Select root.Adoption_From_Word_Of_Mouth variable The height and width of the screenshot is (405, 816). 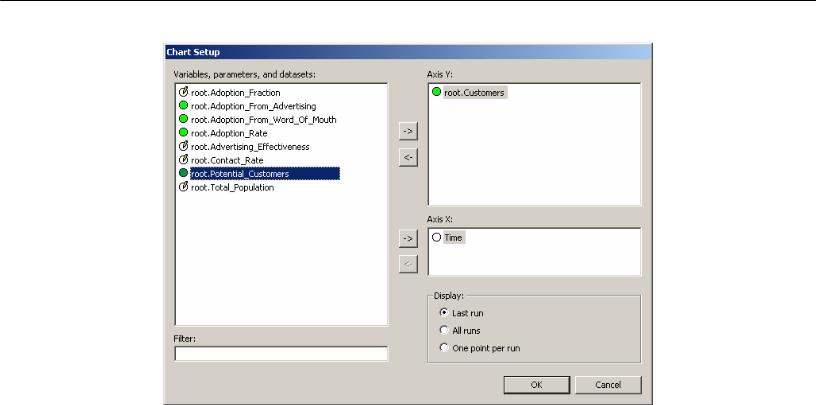tap(263, 120)
